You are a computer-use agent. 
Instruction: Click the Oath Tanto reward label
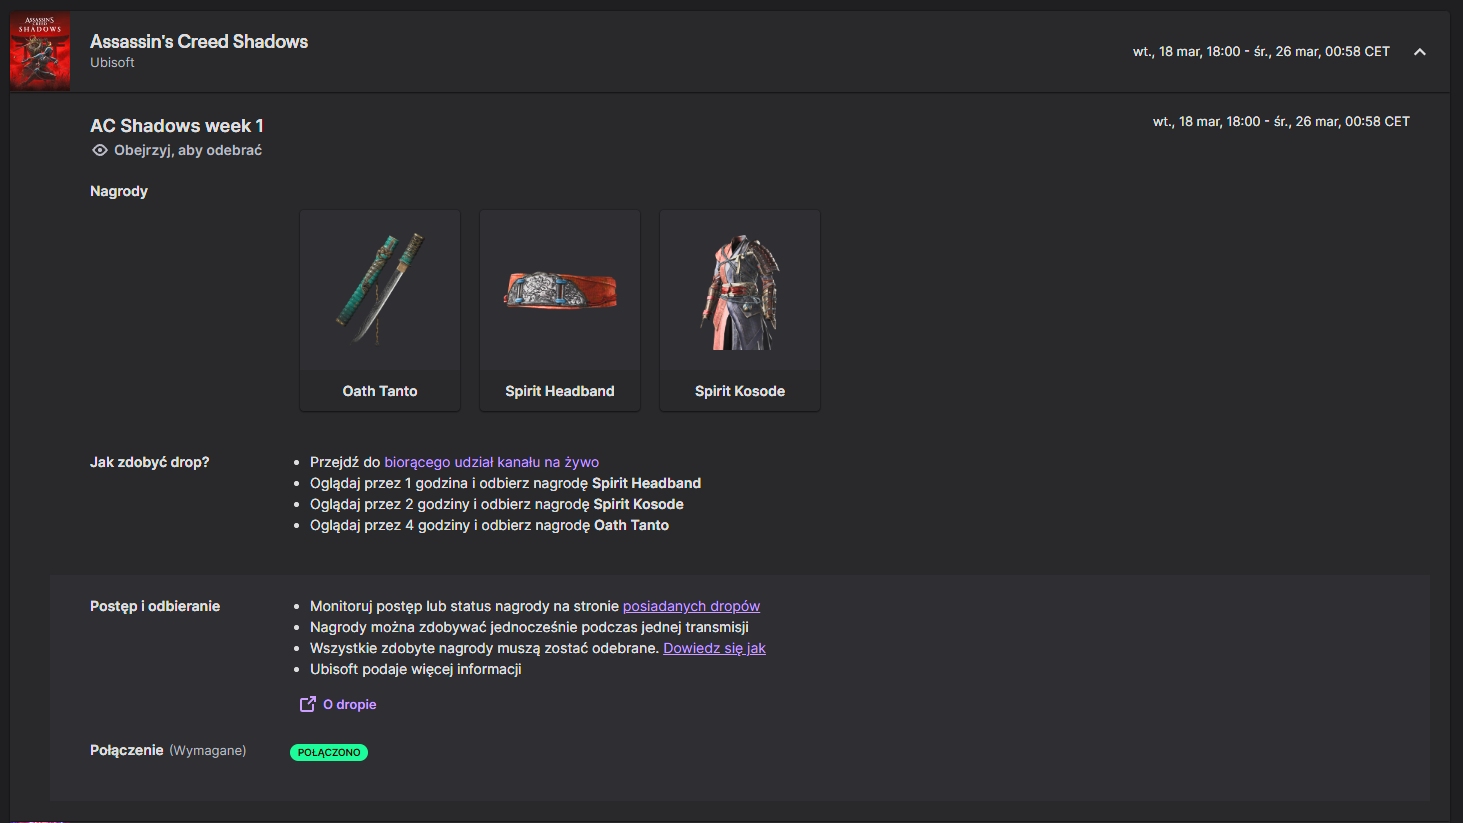click(380, 391)
